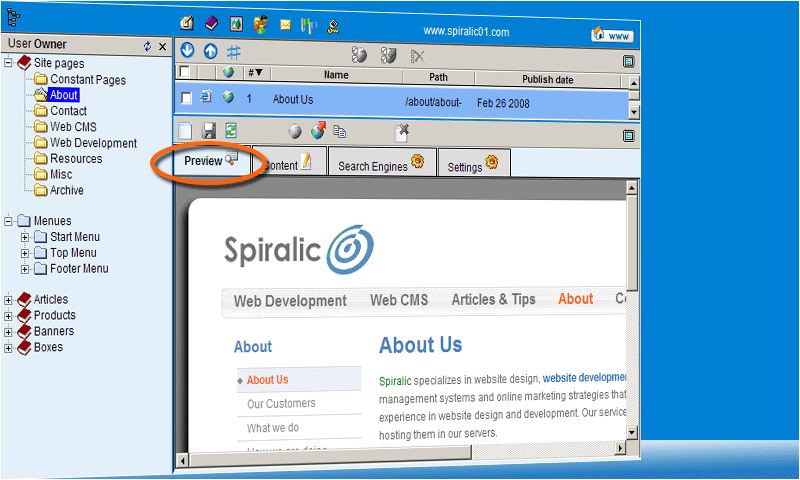Sort by the Path column header
Viewport: 800px width, 480px height.
point(438,77)
